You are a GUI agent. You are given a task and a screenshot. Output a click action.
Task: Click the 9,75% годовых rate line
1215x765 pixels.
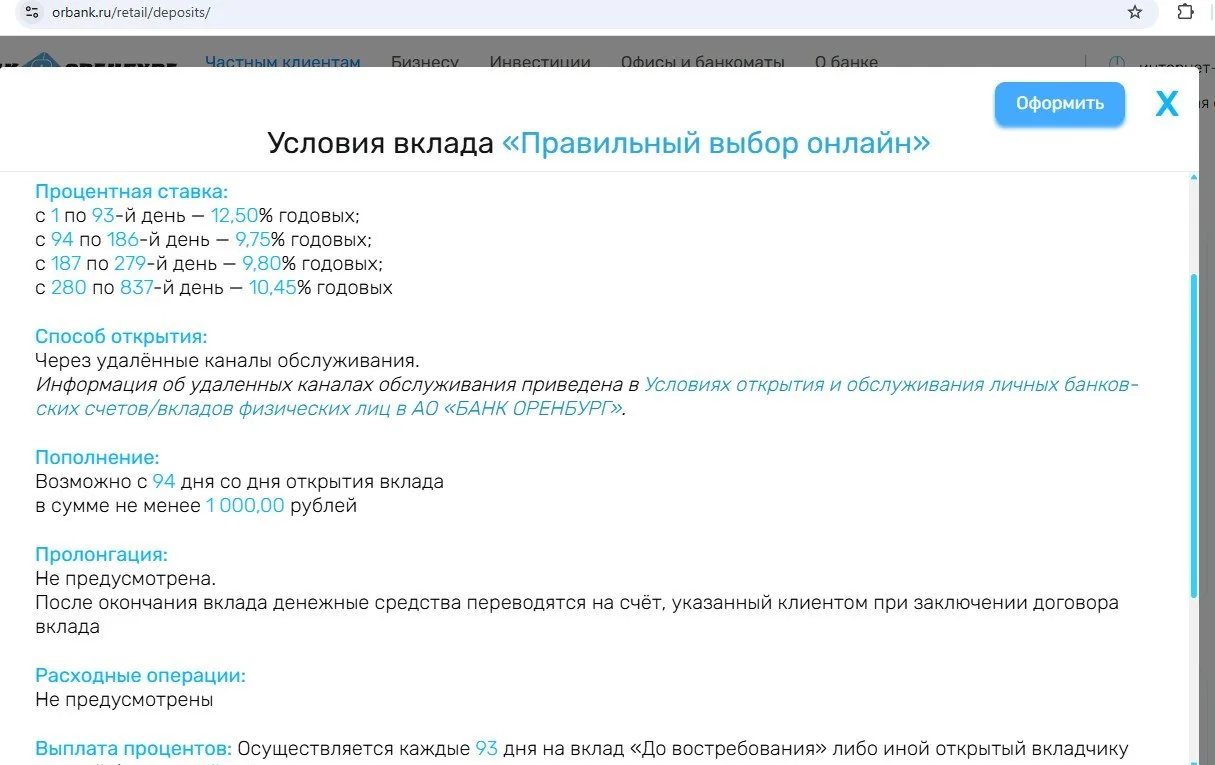click(x=203, y=240)
